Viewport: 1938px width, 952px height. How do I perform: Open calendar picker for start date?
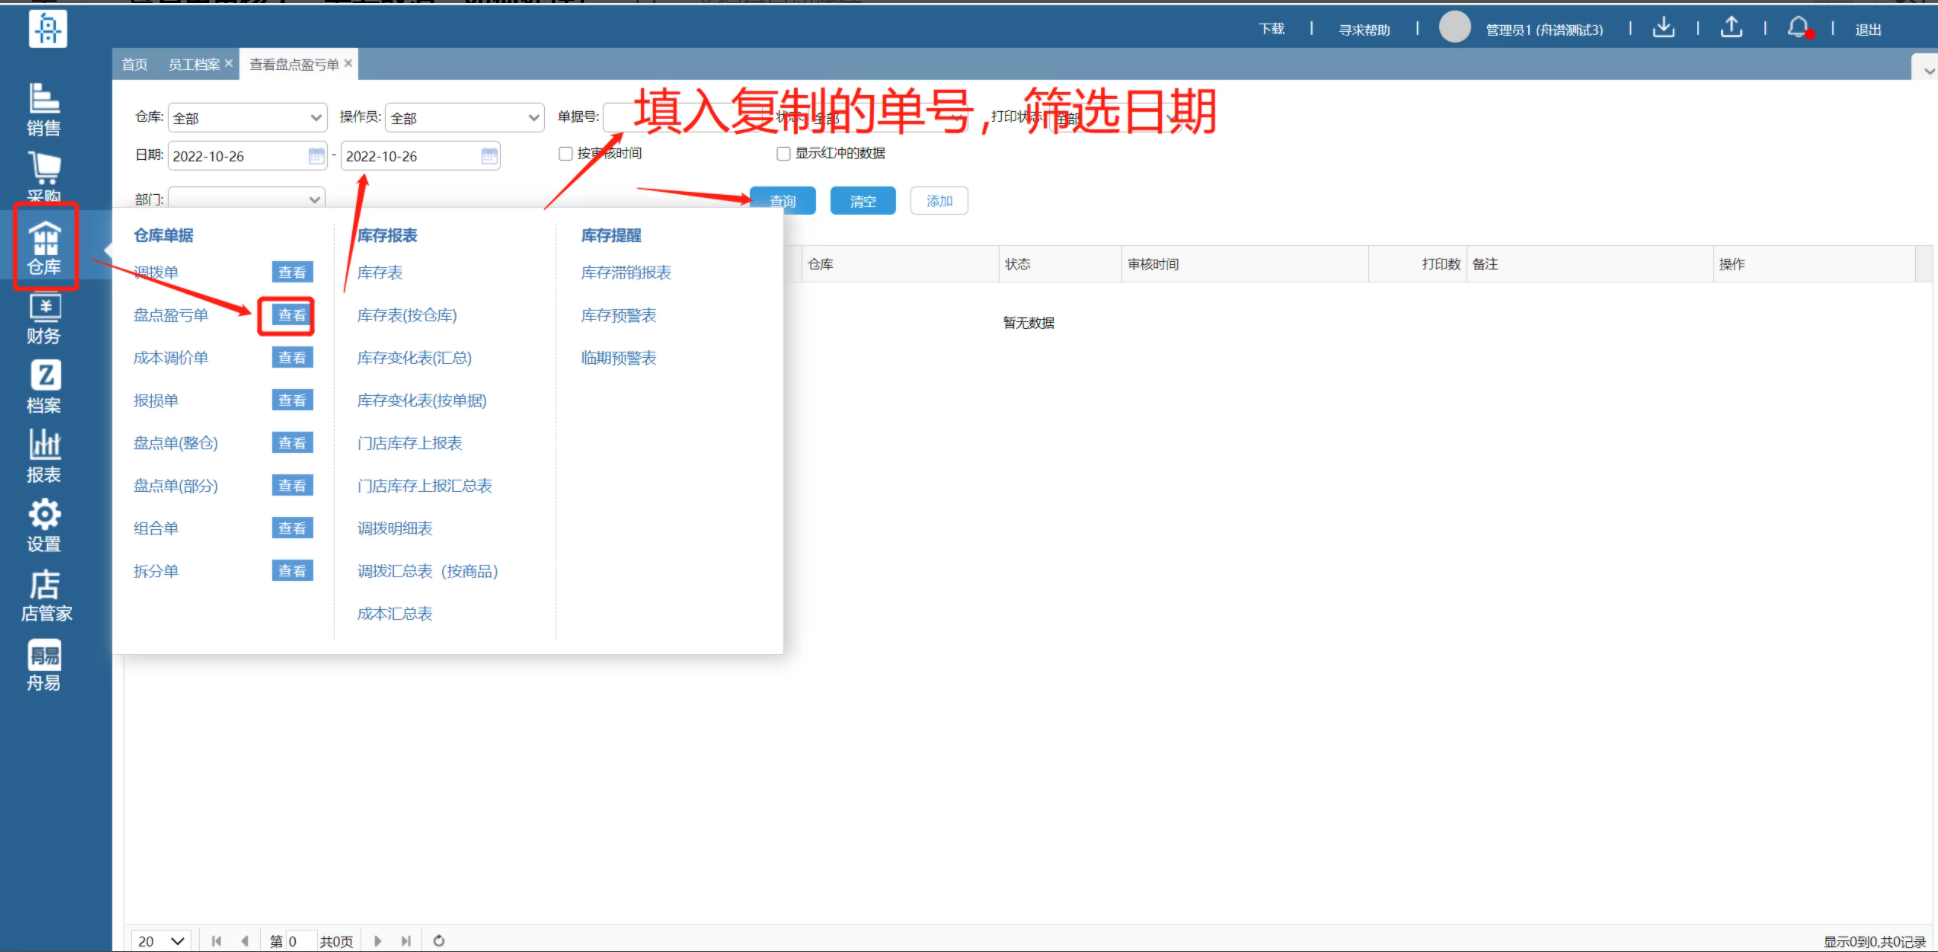coord(316,156)
